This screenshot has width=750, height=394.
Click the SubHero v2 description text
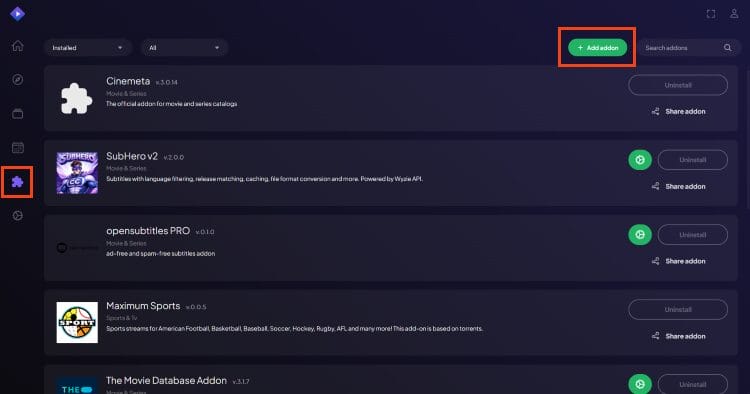tap(265, 179)
